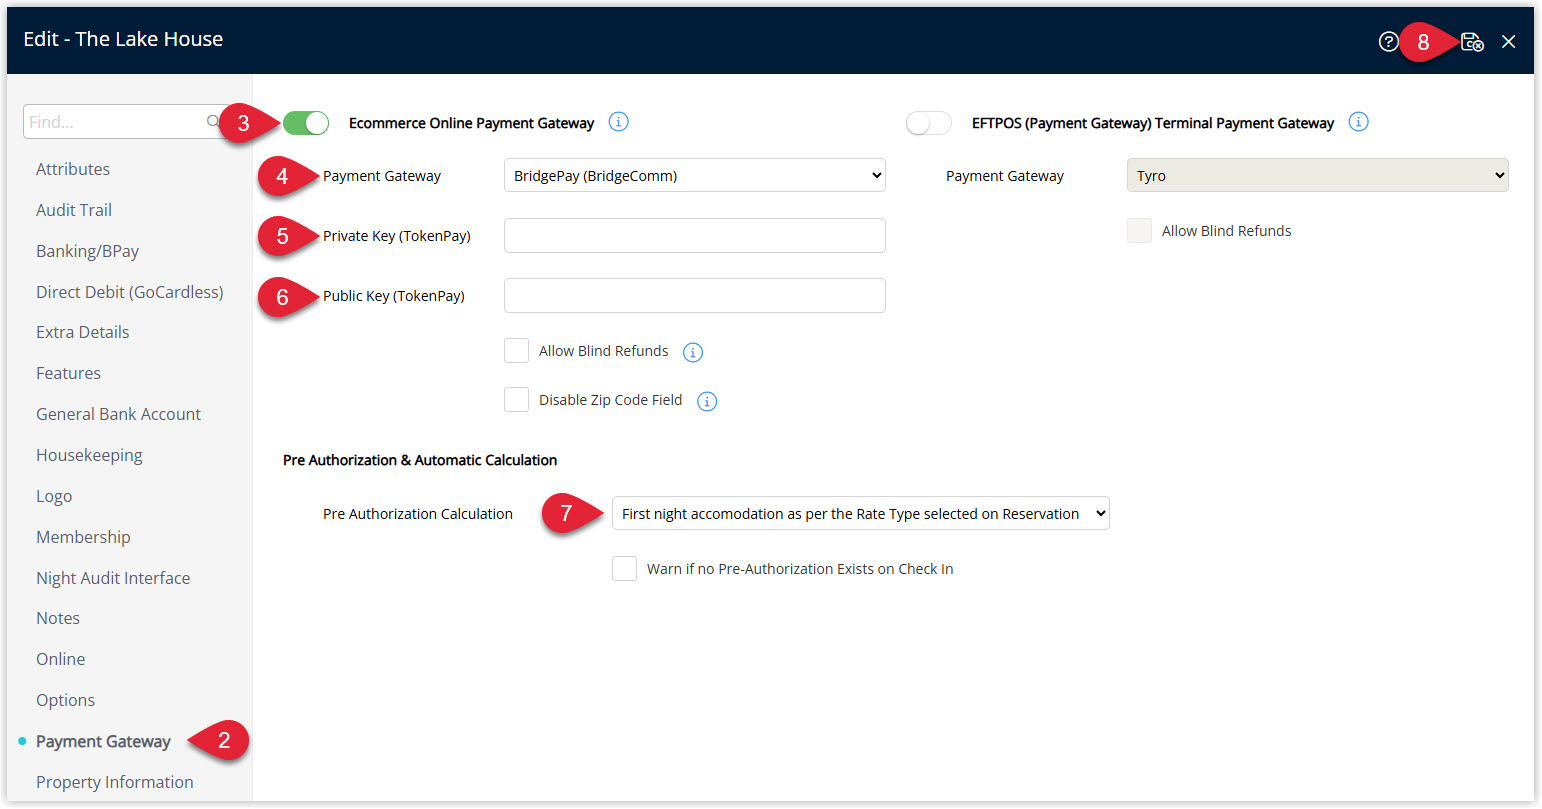Screen dimensions: 1542x809
Task: Open Pre Authorization Calculation dropdown
Action: pyautogui.click(x=861, y=513)
